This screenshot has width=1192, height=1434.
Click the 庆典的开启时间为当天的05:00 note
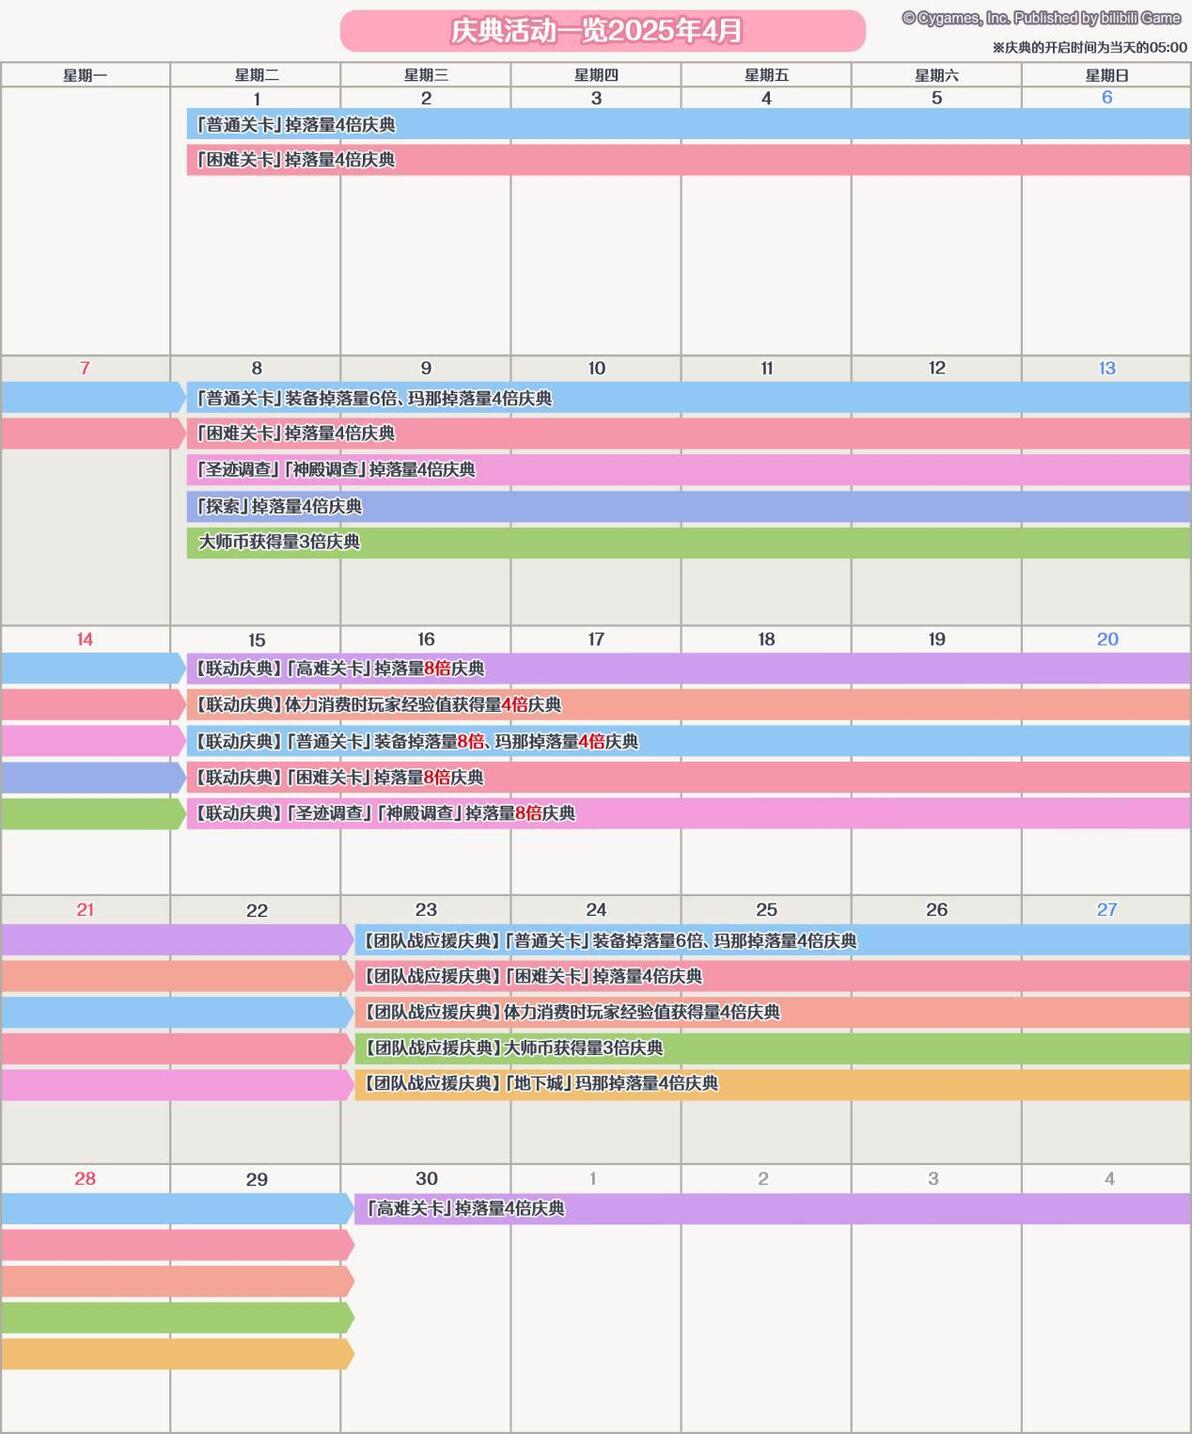pos(1090,47)
